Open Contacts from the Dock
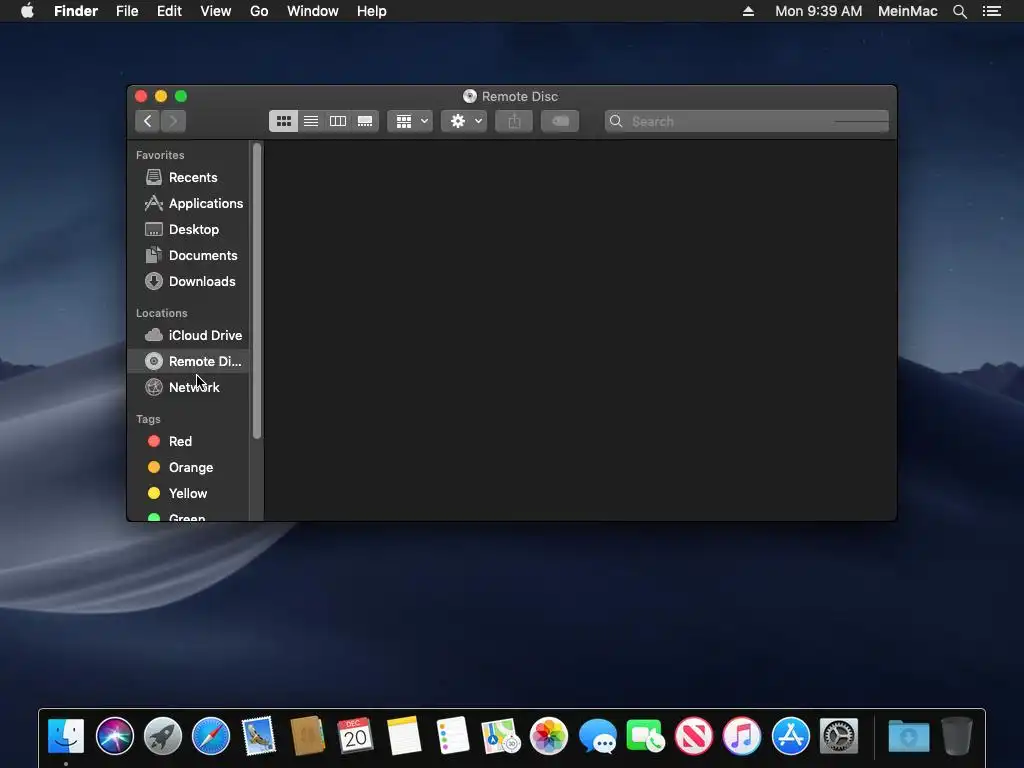The height and width of the screenshot is (768, 1024). click(x=308, y=736)
